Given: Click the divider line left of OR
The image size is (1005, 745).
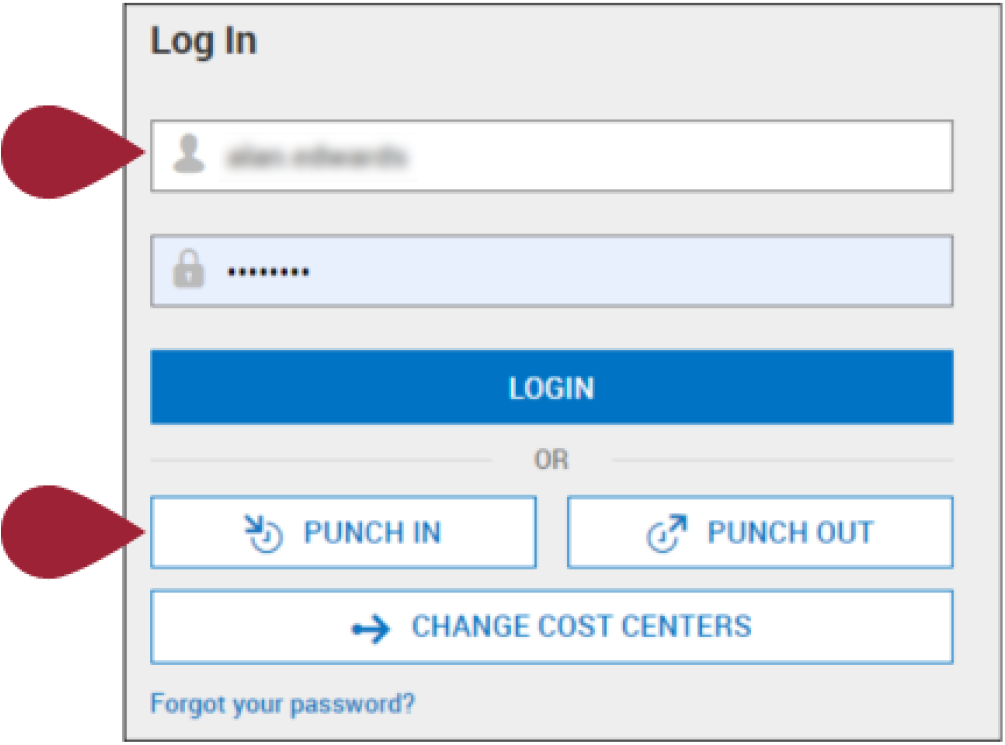Looking at the screenshot, I should [321, 460].
